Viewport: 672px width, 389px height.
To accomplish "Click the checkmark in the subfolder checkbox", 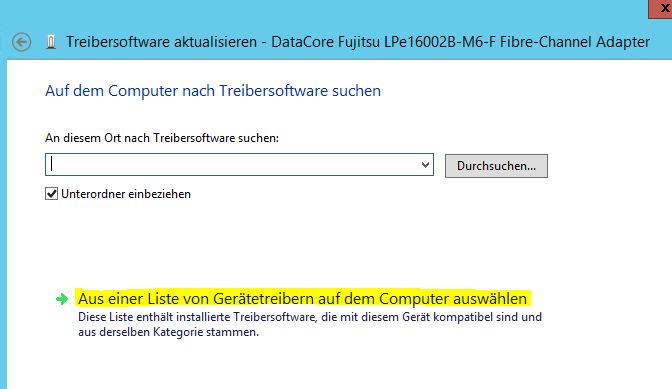I will [x=51, y=194].
